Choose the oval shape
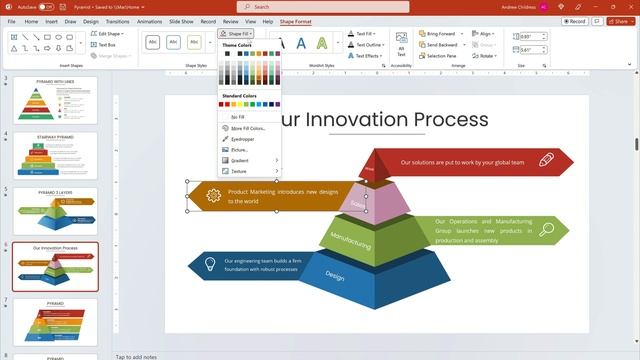 pyautogui.click(x=58, y=37)
